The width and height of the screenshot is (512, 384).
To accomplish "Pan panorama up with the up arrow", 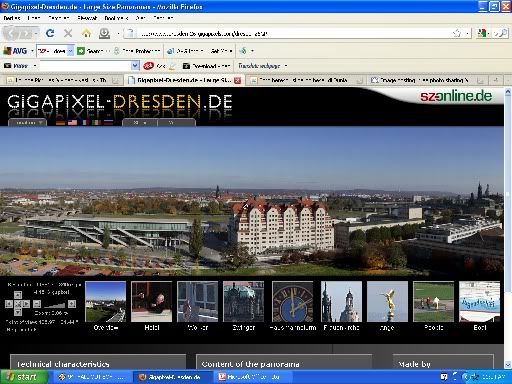I will coord(18,295).
